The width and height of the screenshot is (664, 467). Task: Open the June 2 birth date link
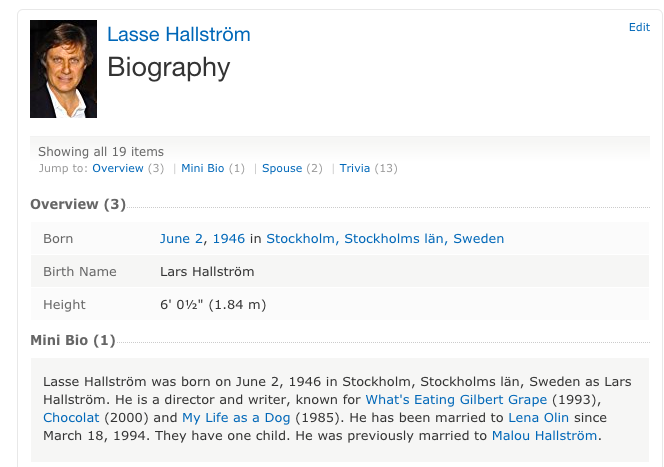coord(182,238)
